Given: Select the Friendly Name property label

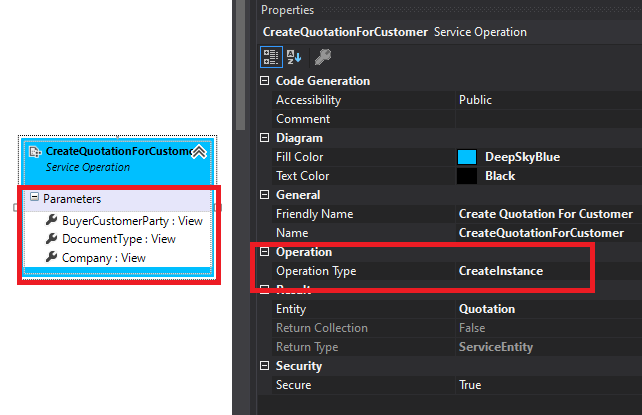Looking at the screenshot, I should coord(314,214).
